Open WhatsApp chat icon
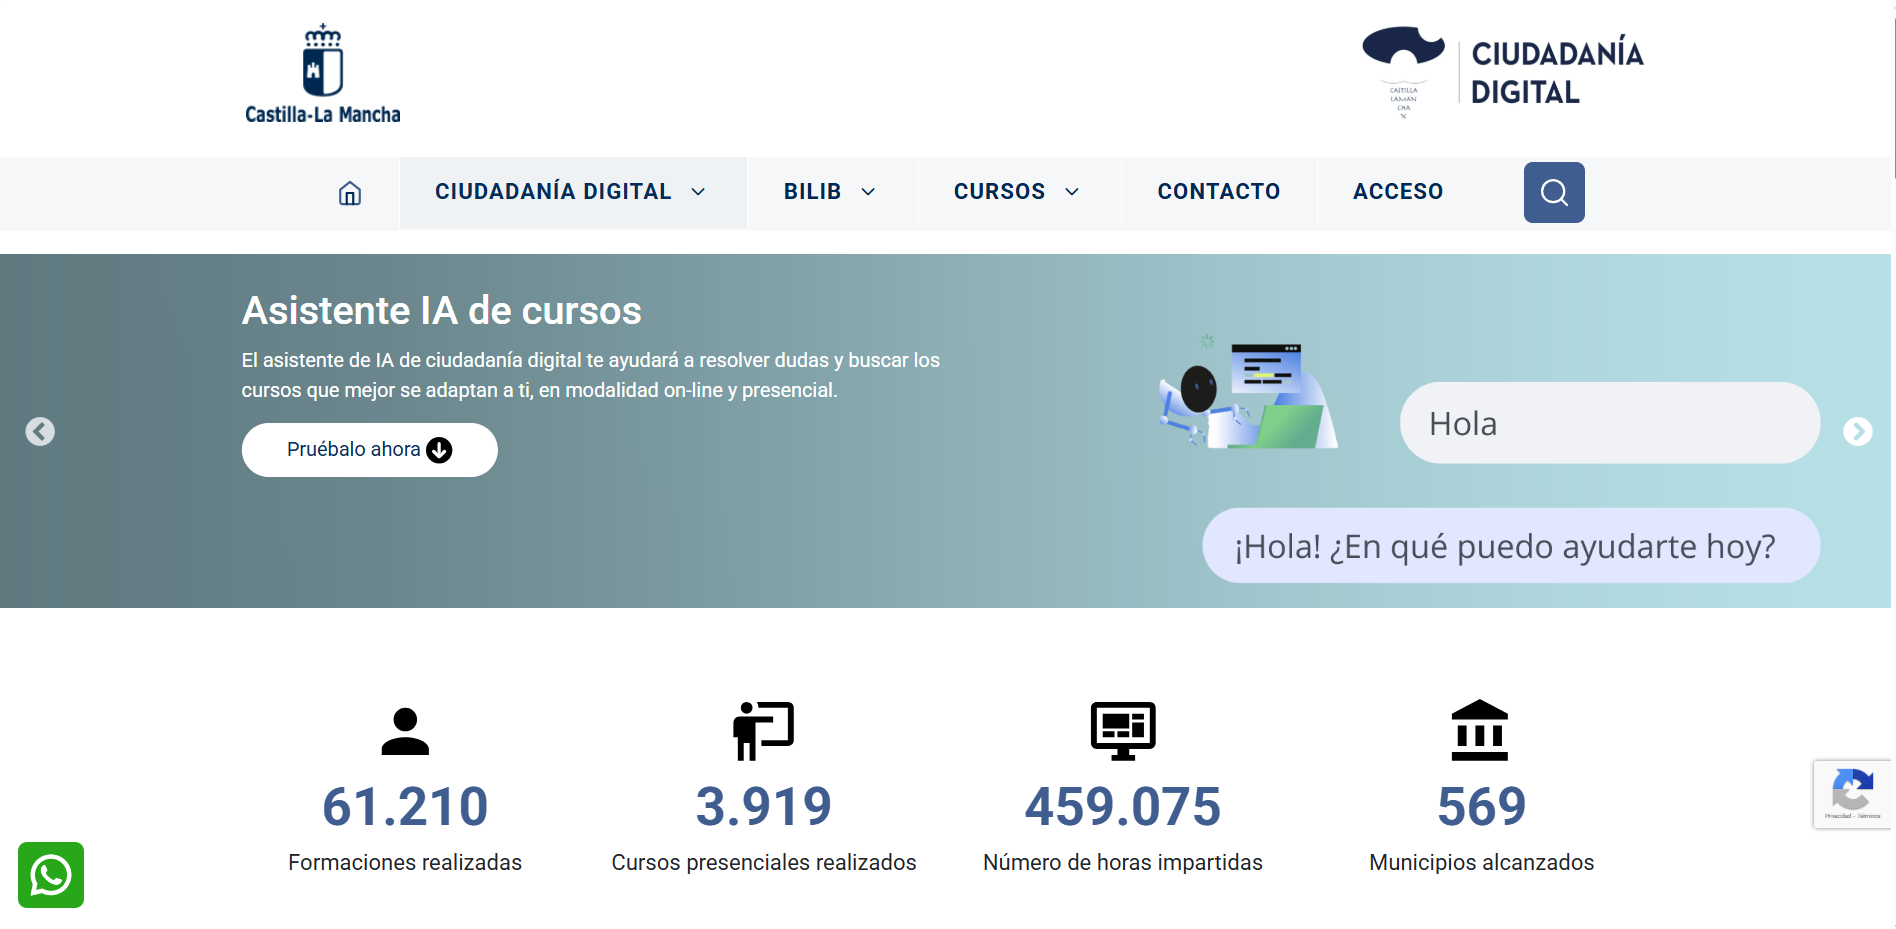Viewport: 1896px width, 929px height. point(51,875)
